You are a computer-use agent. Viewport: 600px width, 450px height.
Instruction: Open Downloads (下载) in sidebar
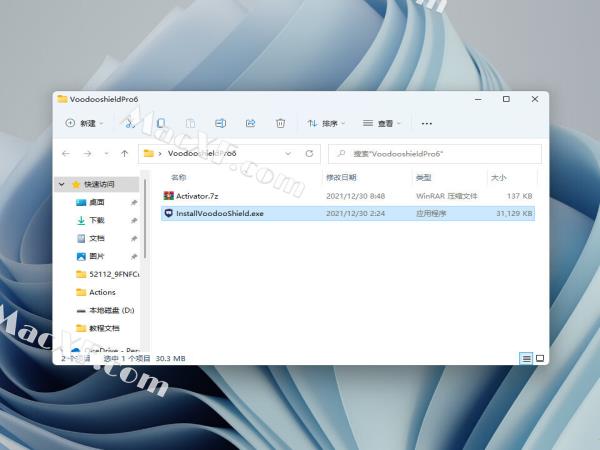click(97, 220)
